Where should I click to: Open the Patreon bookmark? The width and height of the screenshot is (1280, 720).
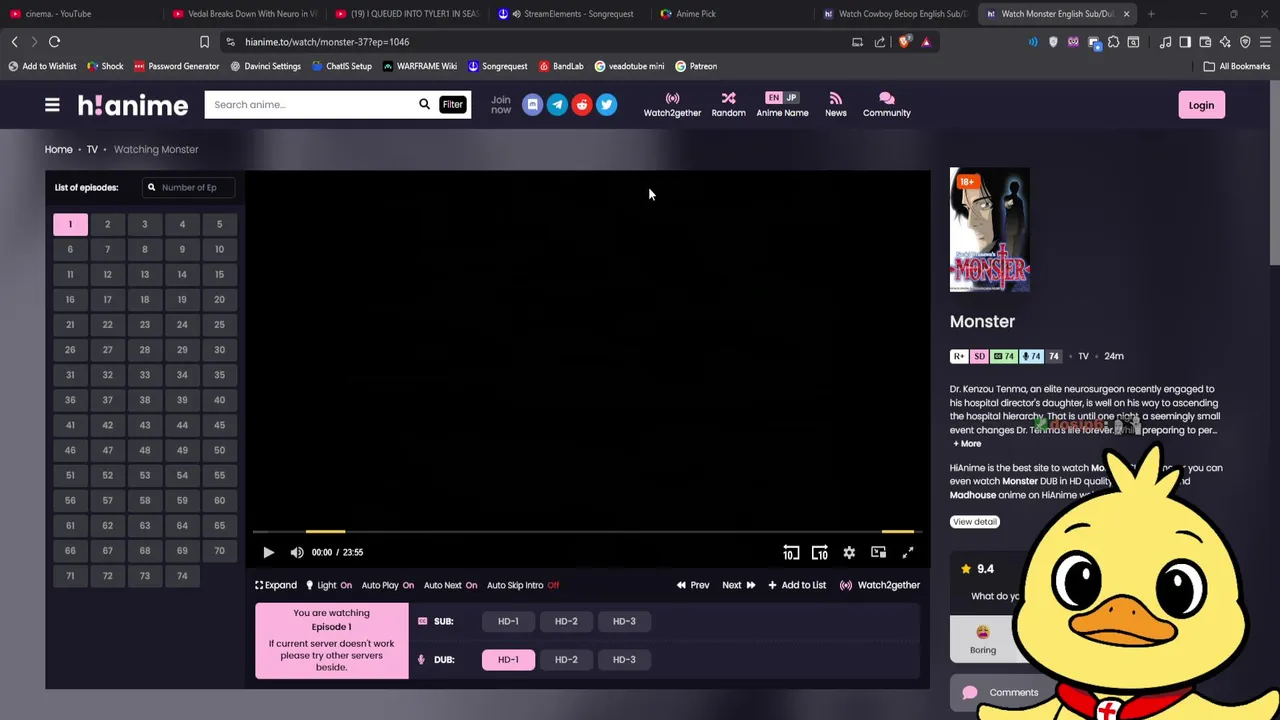pyautogui.click(x=696, y=66)
